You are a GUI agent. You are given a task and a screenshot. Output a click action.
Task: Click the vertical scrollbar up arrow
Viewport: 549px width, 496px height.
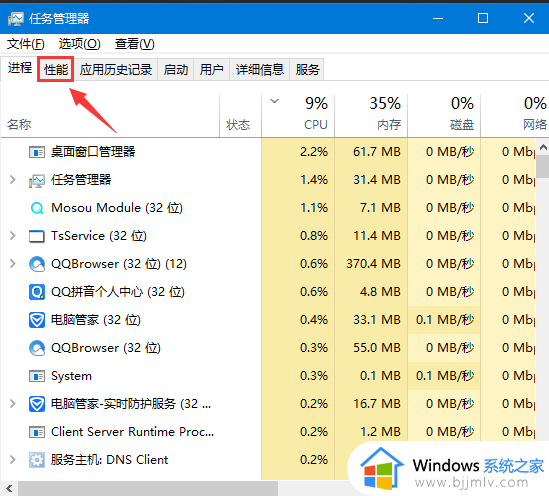tap(542, 148)
